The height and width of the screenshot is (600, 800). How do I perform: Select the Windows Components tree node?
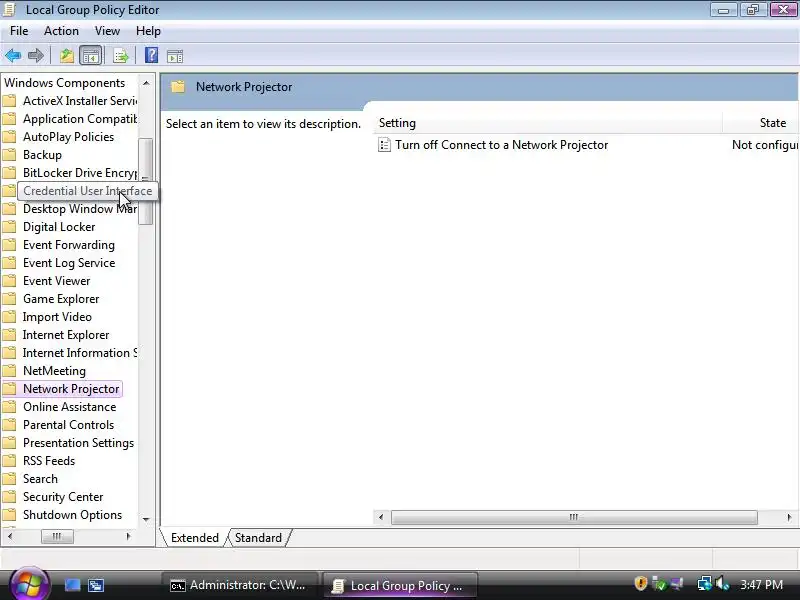(64, 83)
